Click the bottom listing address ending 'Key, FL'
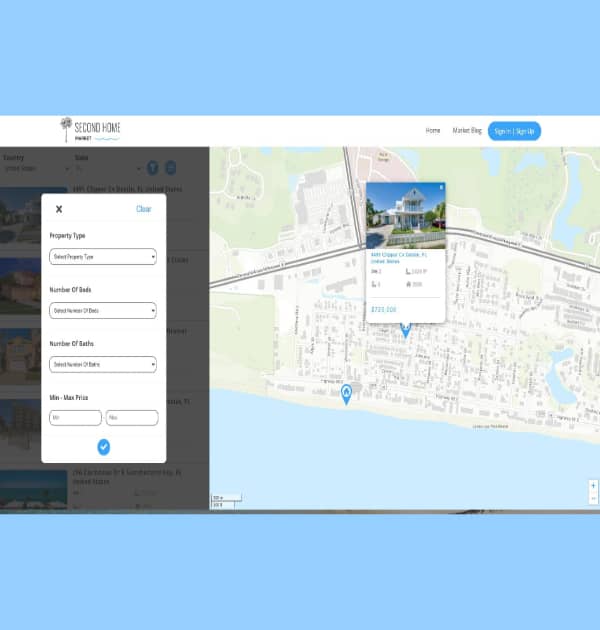The width and height of the screenshot is (600, 630). [127, 477]
